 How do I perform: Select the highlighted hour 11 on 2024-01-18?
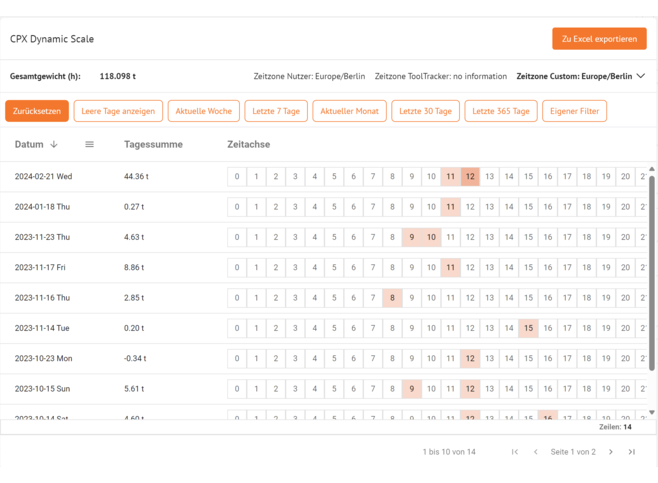click(451, 207)
